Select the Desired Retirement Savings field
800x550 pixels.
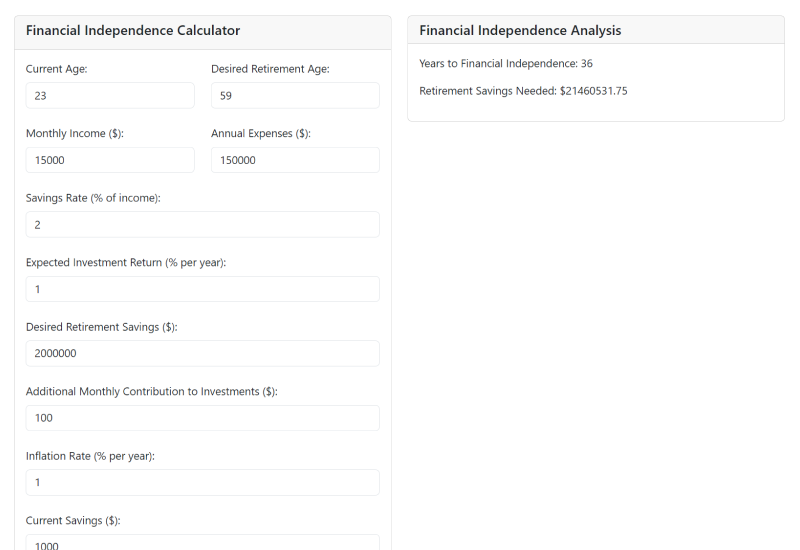202,353
